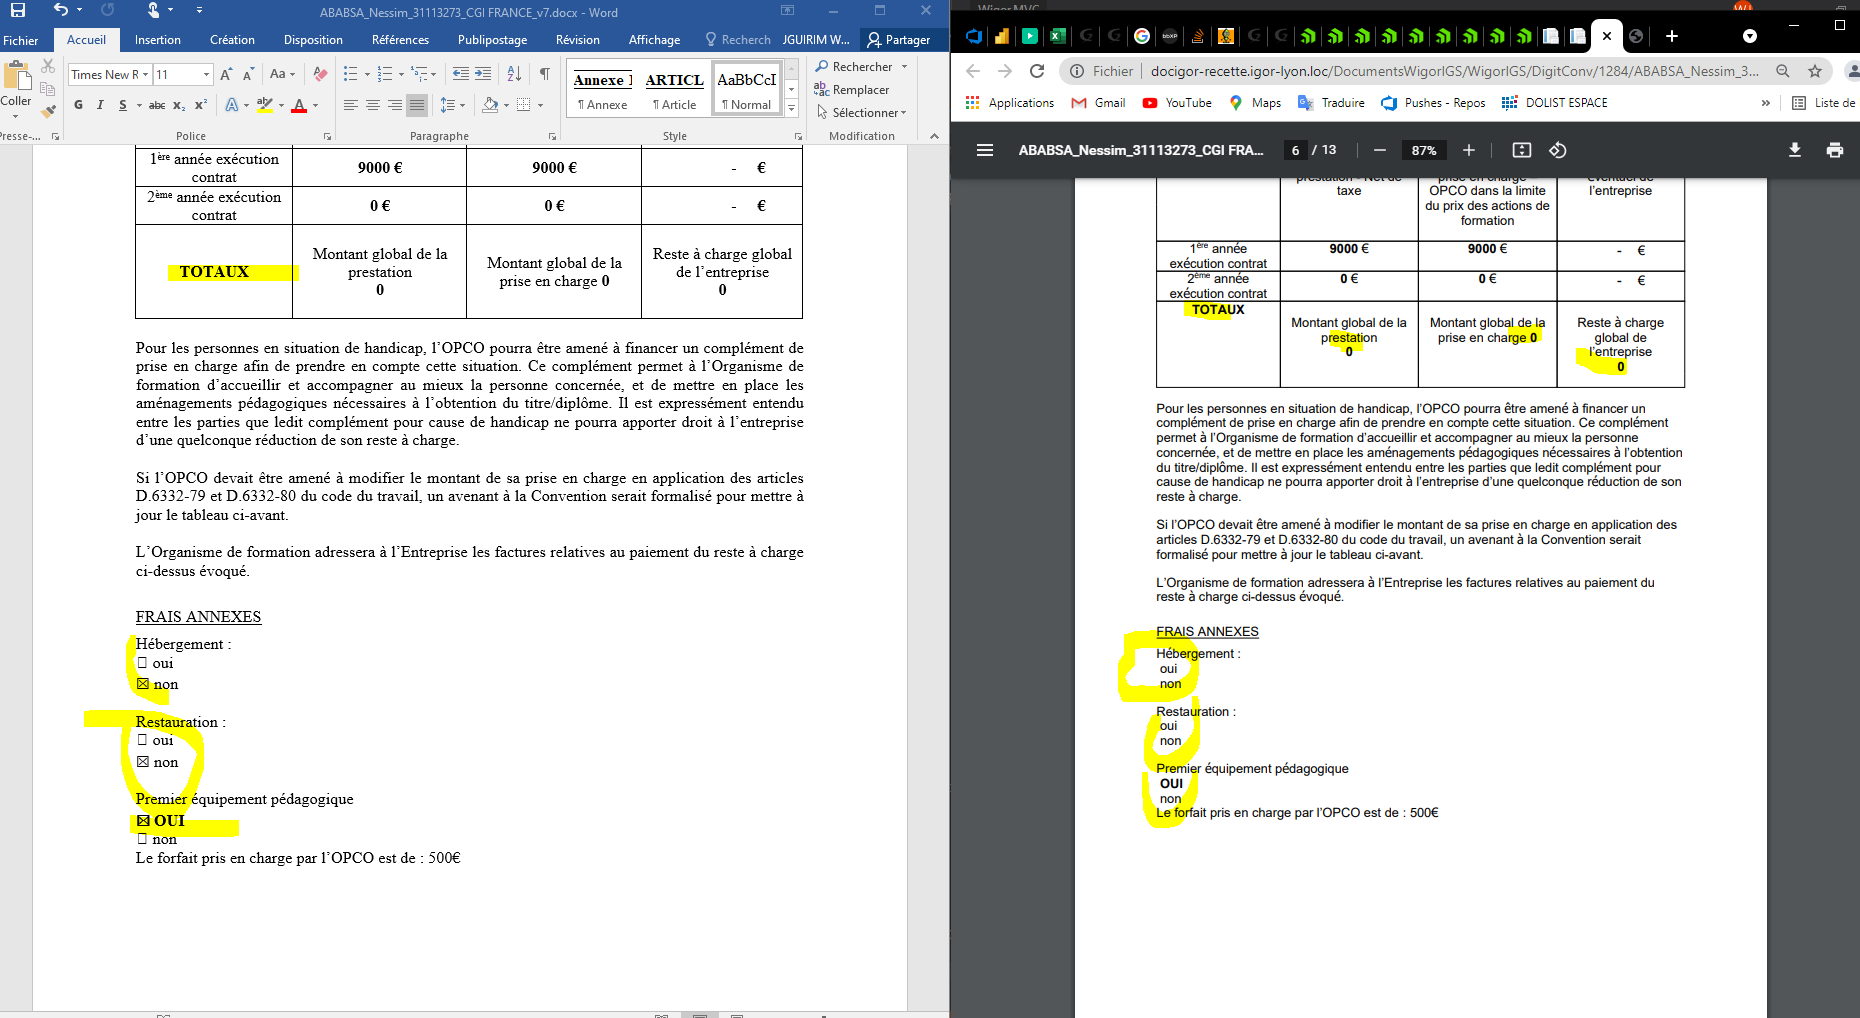
Task: Toggle Italic formatting in the ribbon
Action: point(100,105)
